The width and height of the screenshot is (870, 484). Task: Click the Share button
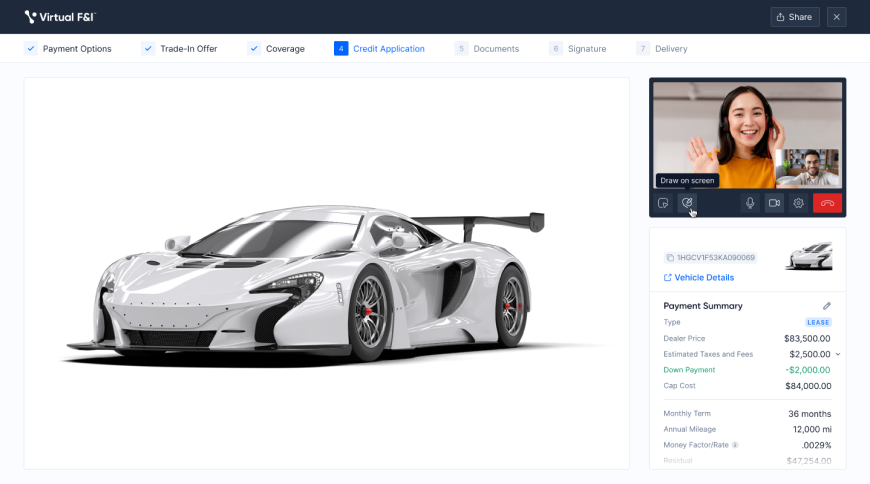(794, 17)
